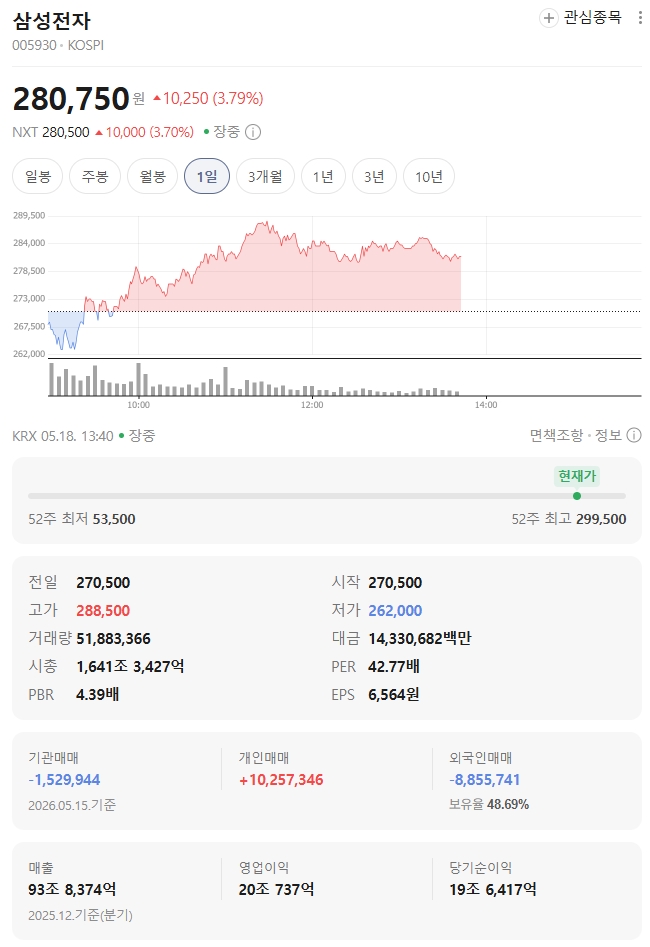650x947 pixels.
Task: Open the 면책조항 · 정보 link
Action: tap(575, 435)
